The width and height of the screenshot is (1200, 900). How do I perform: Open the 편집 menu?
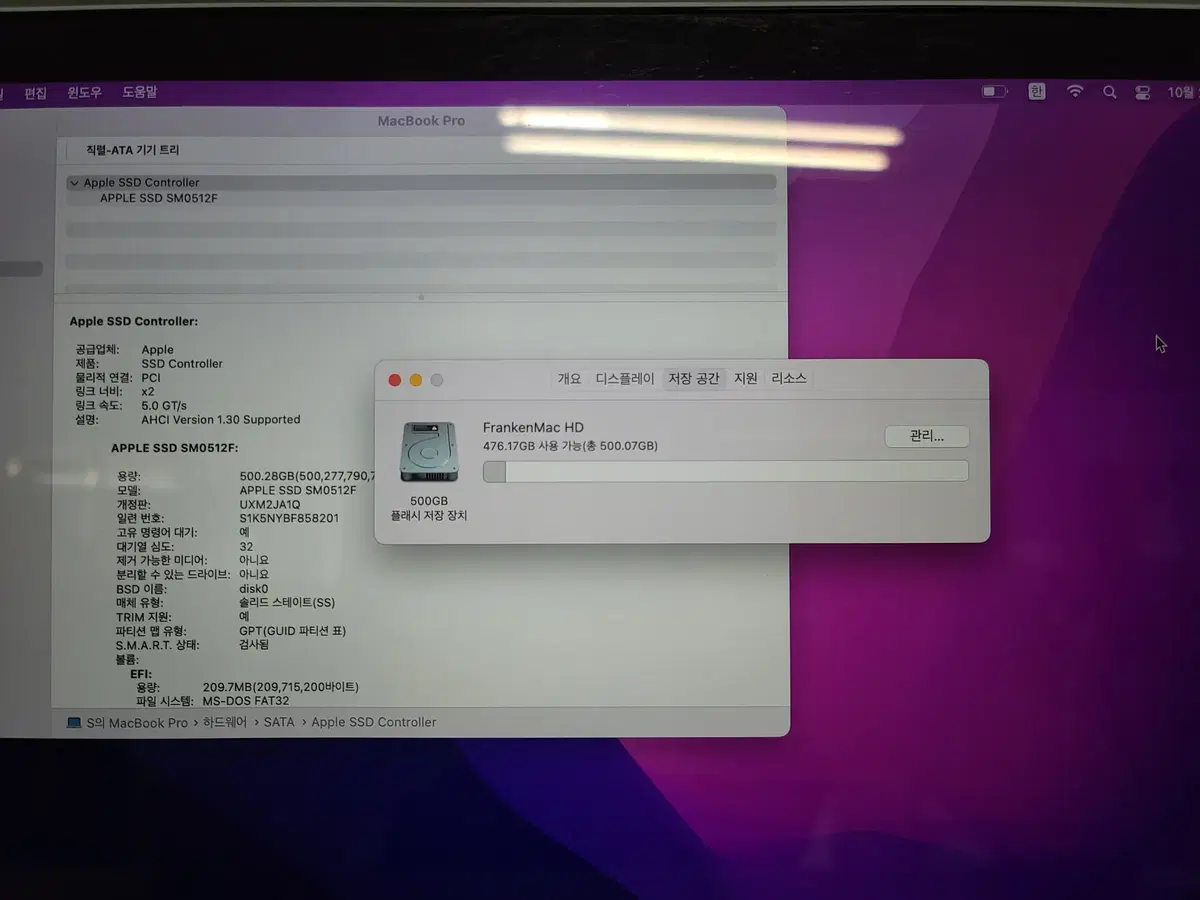[x=35, y=92]
